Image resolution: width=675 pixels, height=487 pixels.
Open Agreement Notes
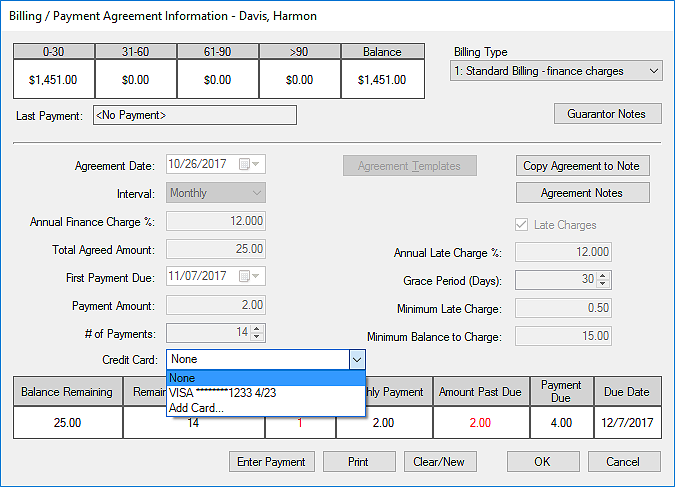pyautogui.click(x=582, y=193)
